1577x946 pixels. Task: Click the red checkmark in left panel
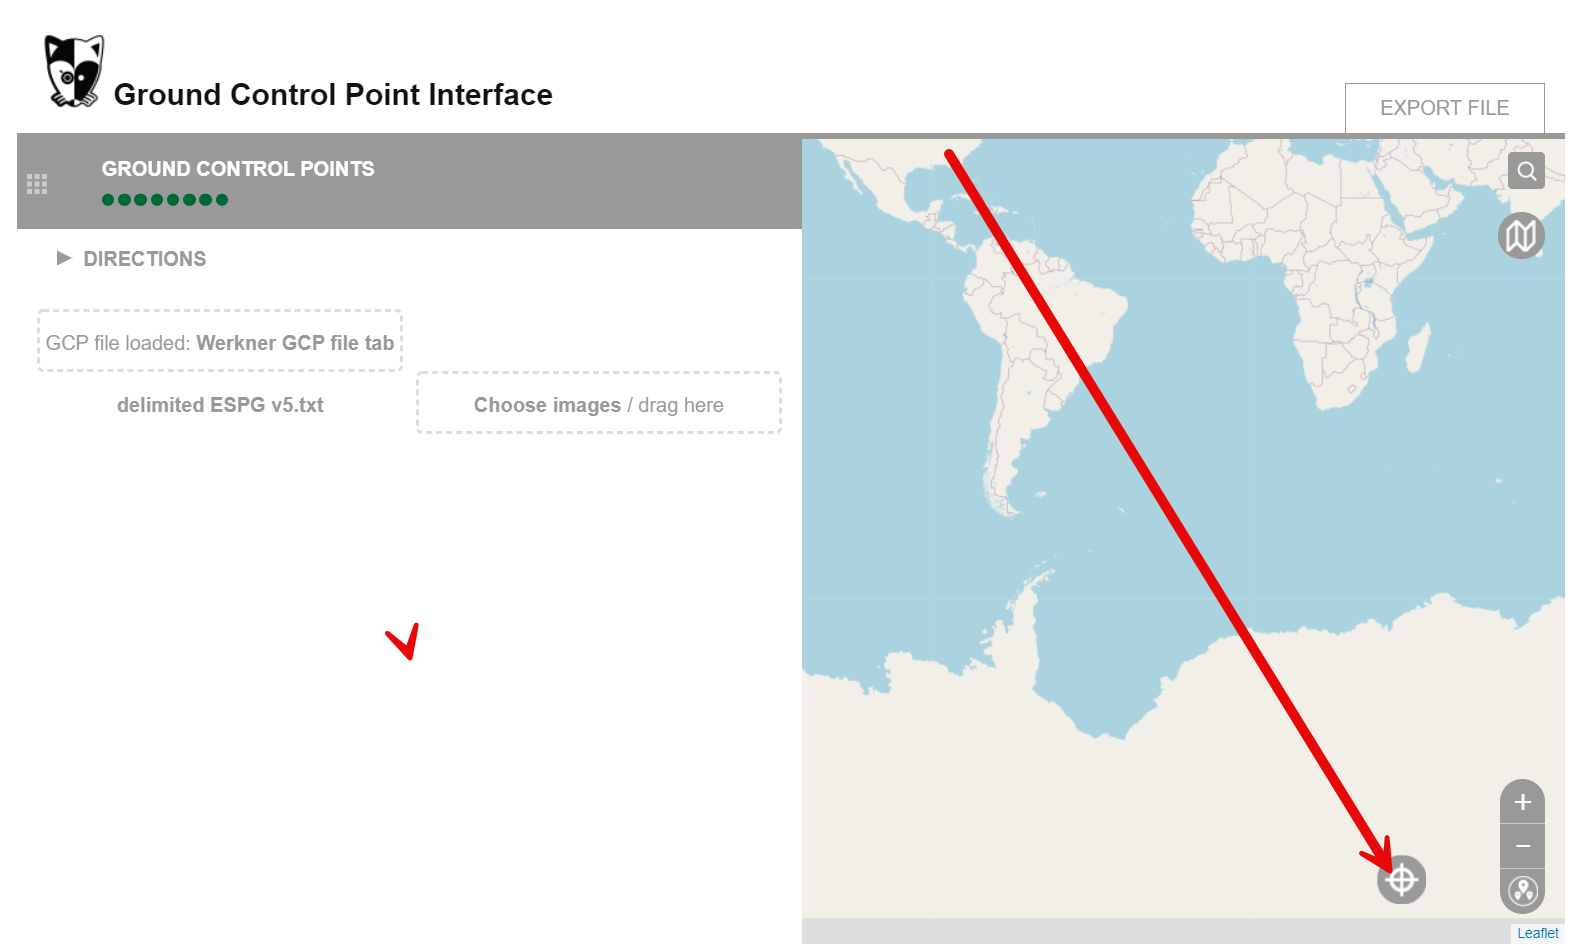tap(404, 643)
